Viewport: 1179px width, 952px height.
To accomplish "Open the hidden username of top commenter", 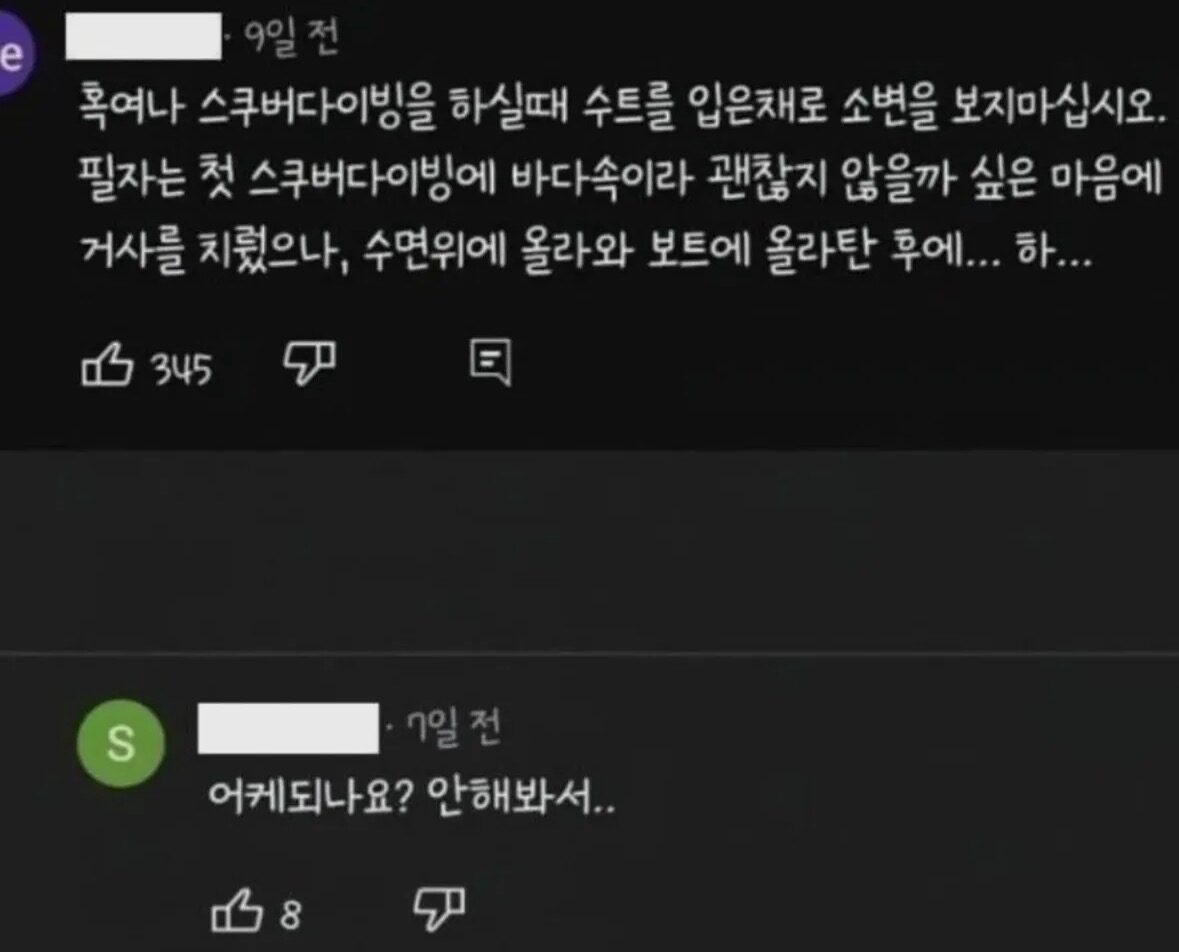I will coord(144,36).
